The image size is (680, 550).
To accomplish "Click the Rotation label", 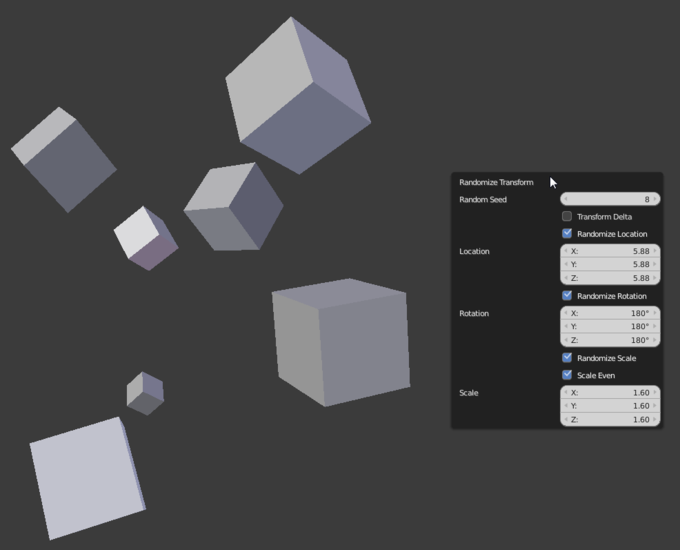I will 474,313.
